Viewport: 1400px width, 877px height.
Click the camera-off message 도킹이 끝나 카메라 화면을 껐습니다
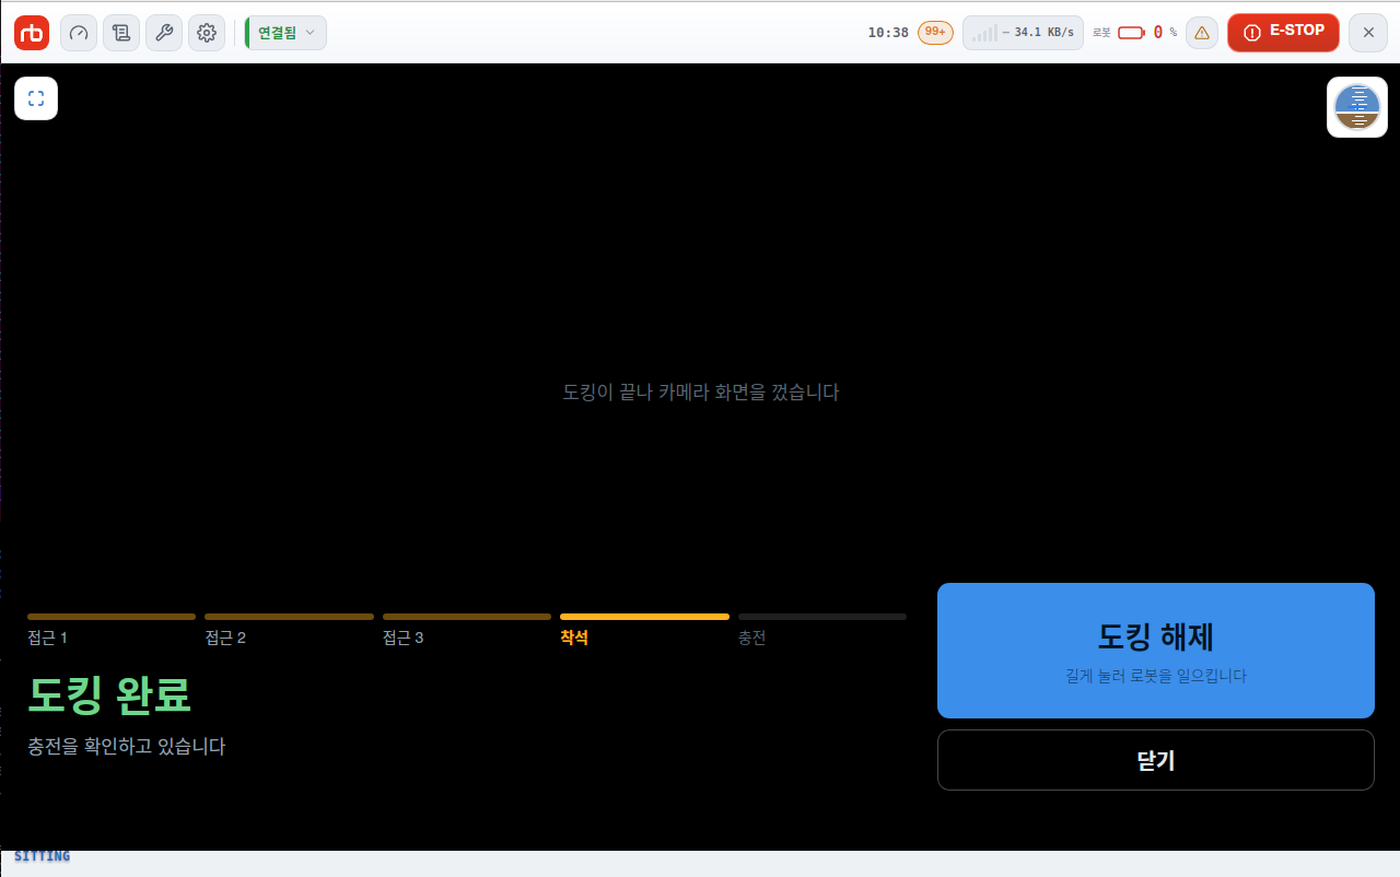pos(701,392)
